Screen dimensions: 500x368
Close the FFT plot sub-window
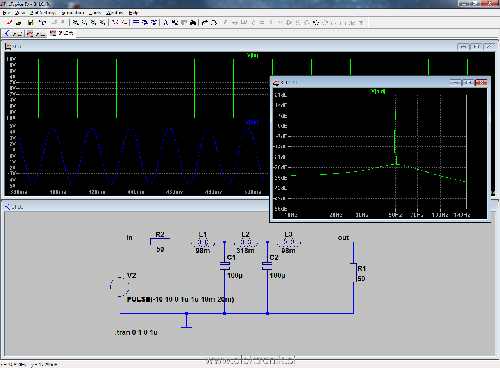click(x=481, y=82)
